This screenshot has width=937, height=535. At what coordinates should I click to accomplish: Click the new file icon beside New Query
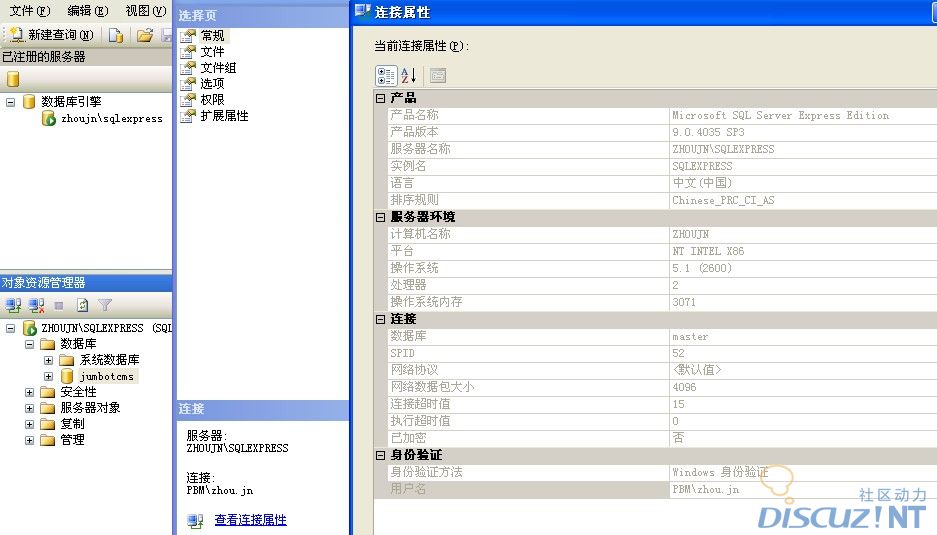pos(116,36)
